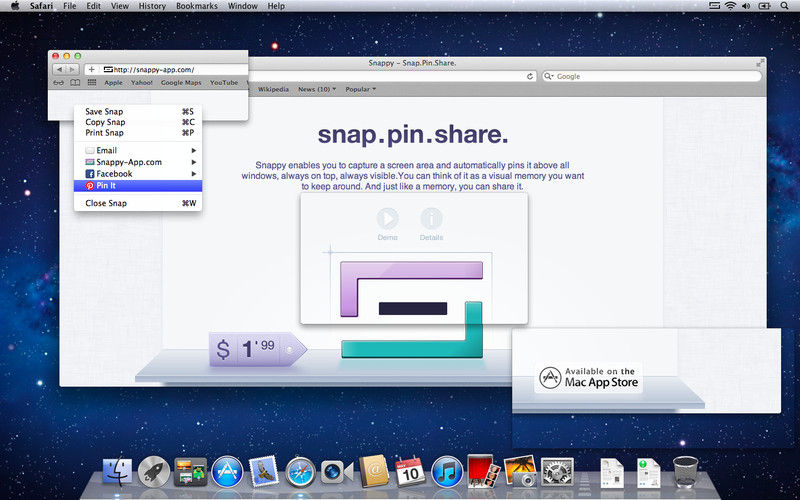800x500 pixels.
Task: Open the Popular bookmarks dropdown
Action: pos(360,89)
